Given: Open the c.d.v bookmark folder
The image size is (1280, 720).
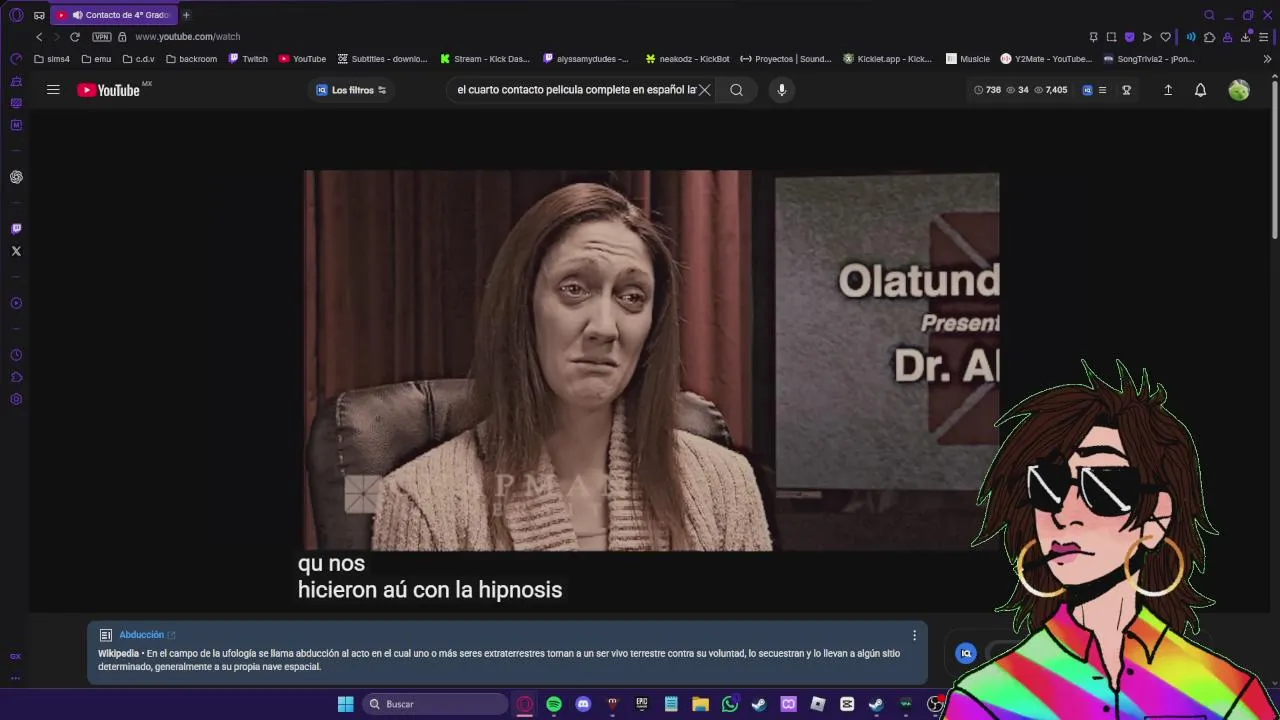Looking at the screenshot, I should click(x=138, y=59).
